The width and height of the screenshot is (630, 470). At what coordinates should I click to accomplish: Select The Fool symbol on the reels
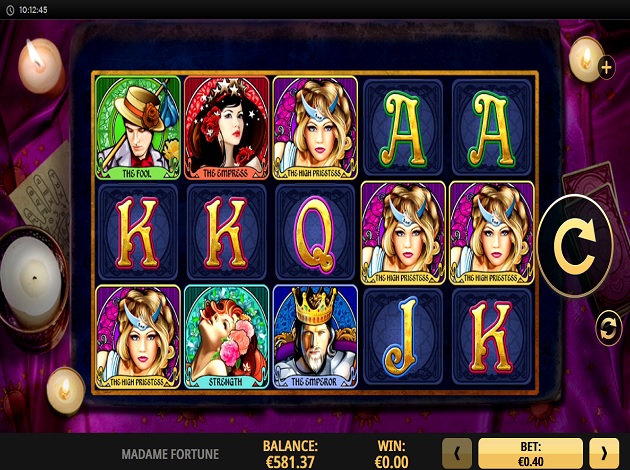(x=138, y=127)
